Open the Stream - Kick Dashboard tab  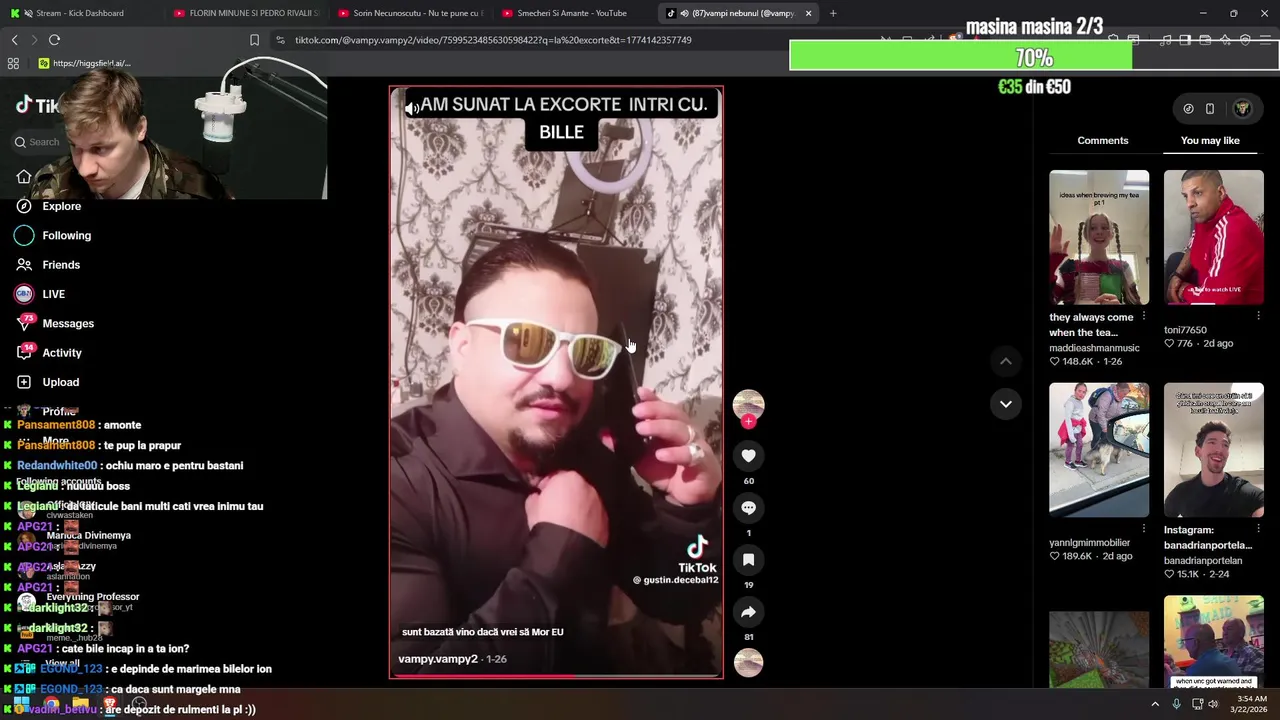80,13
